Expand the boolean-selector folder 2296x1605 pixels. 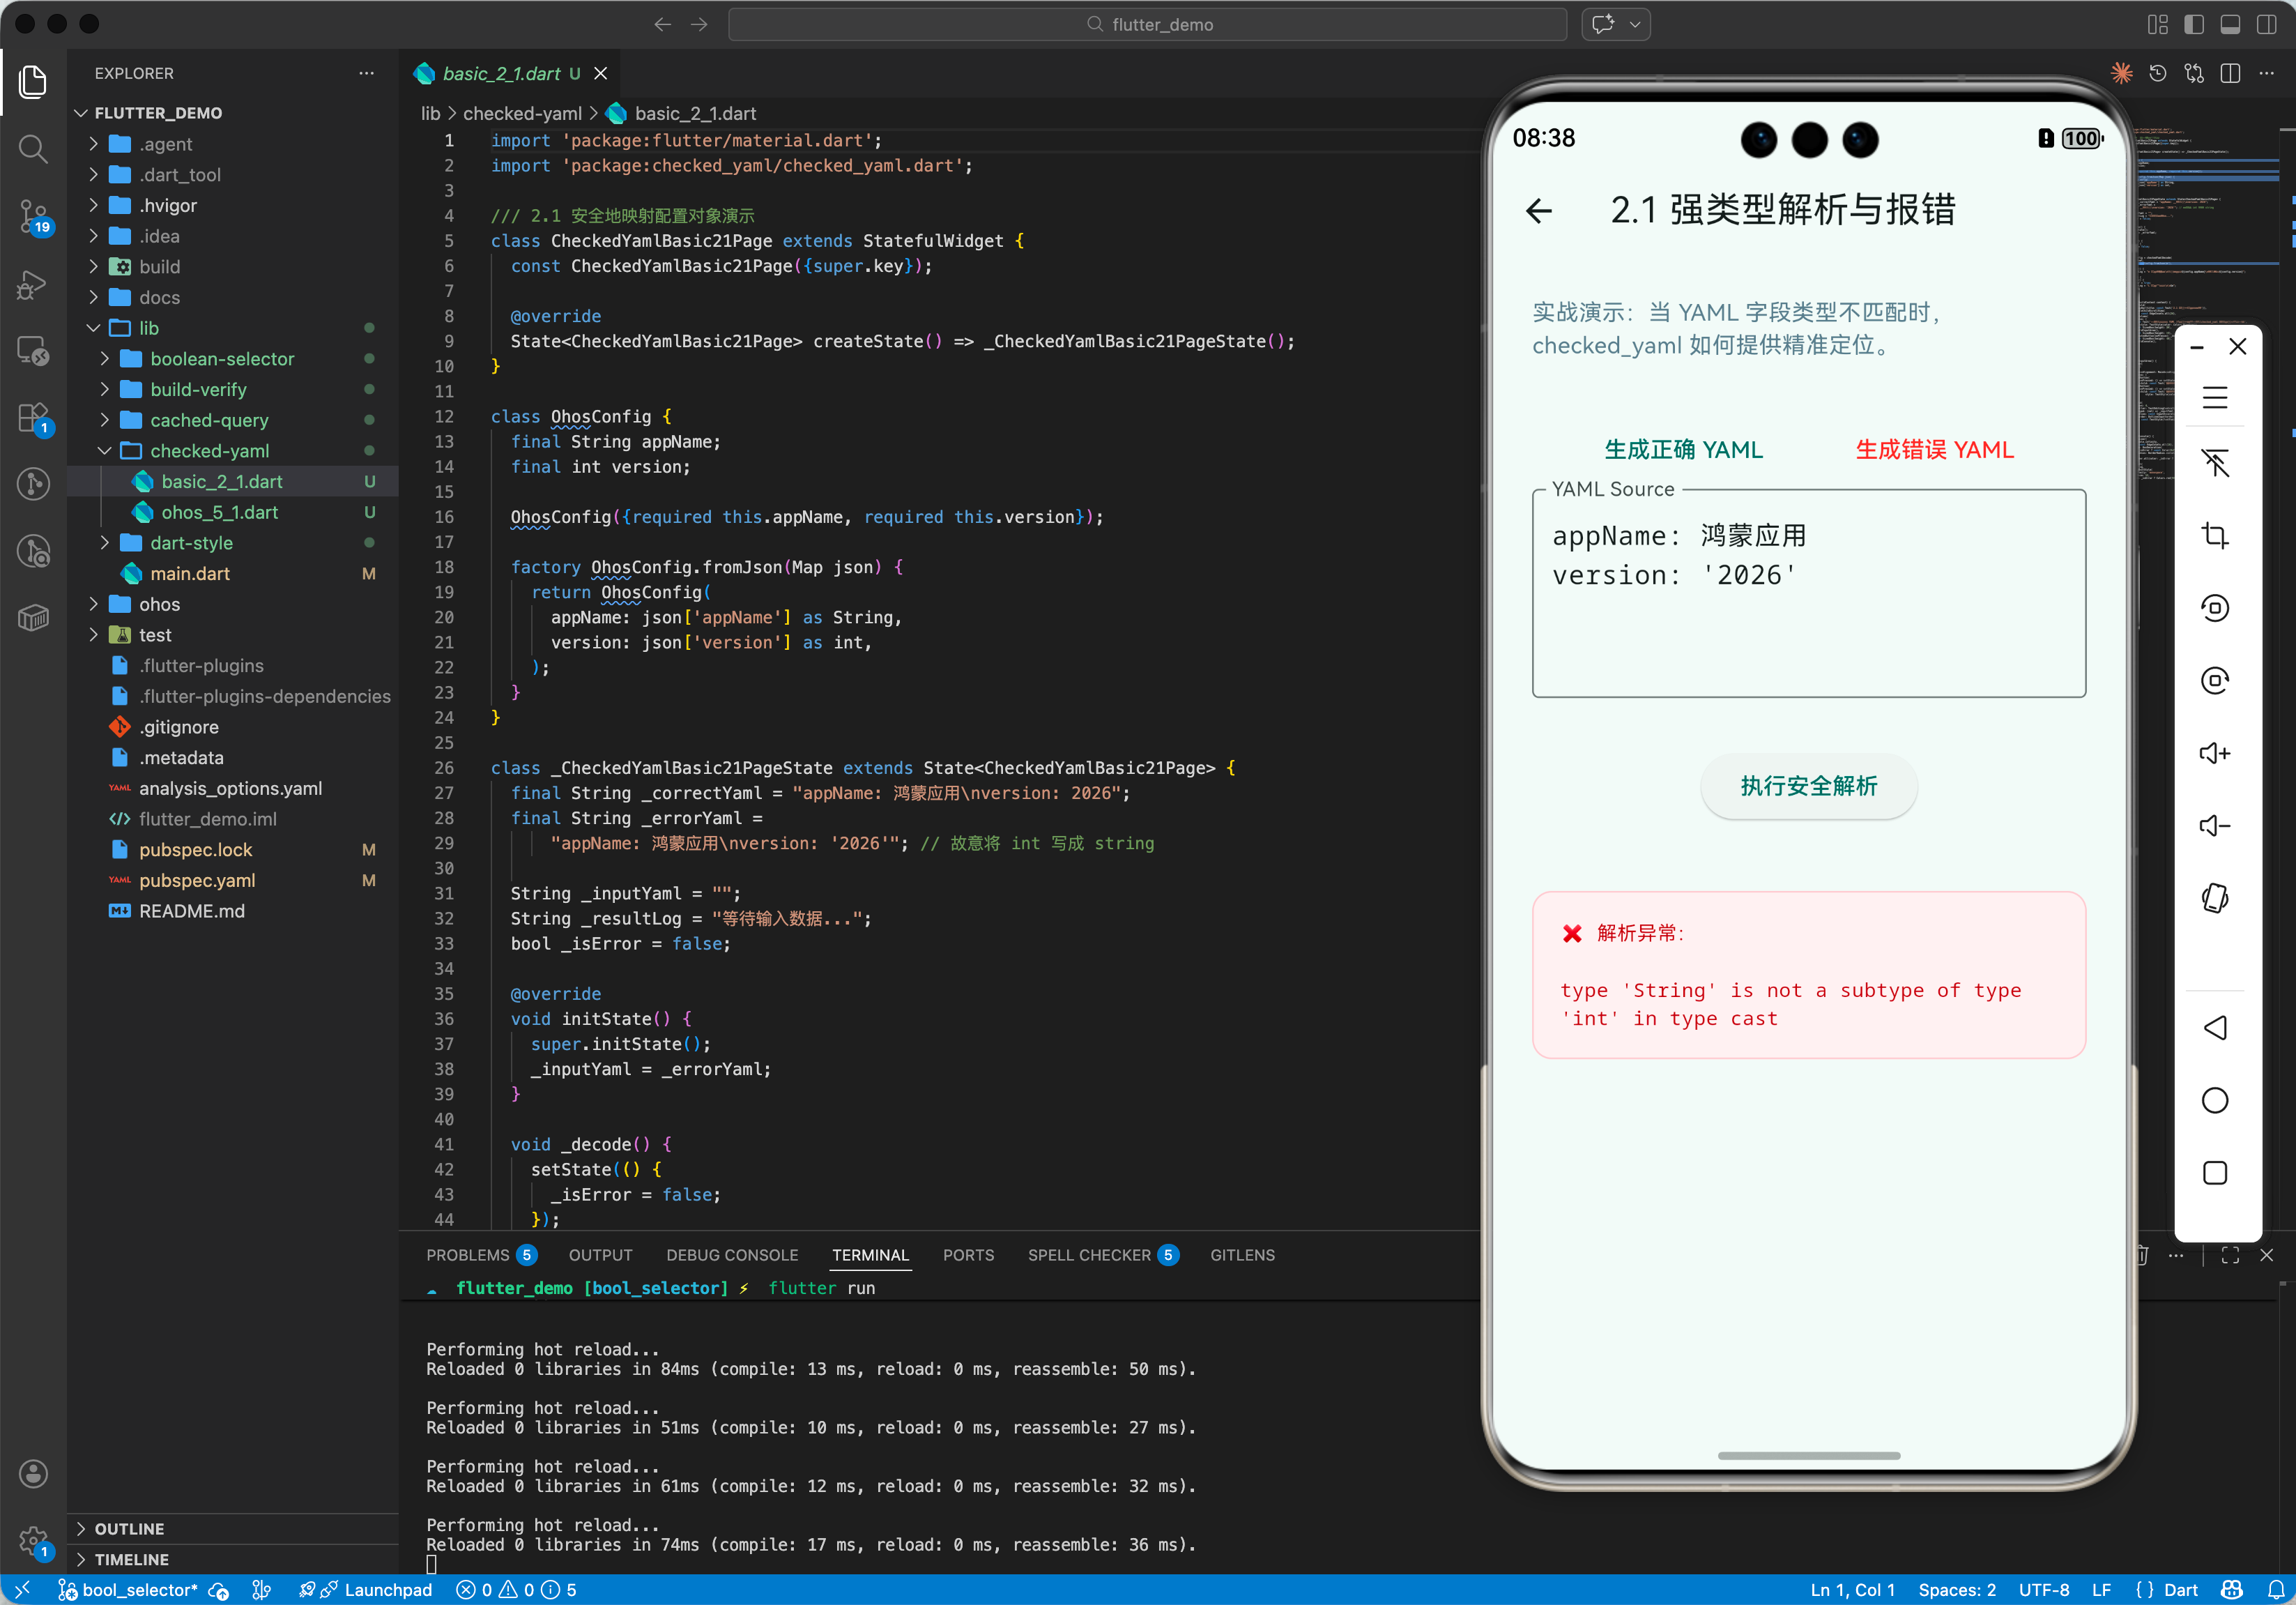click(x=221, y=359)
